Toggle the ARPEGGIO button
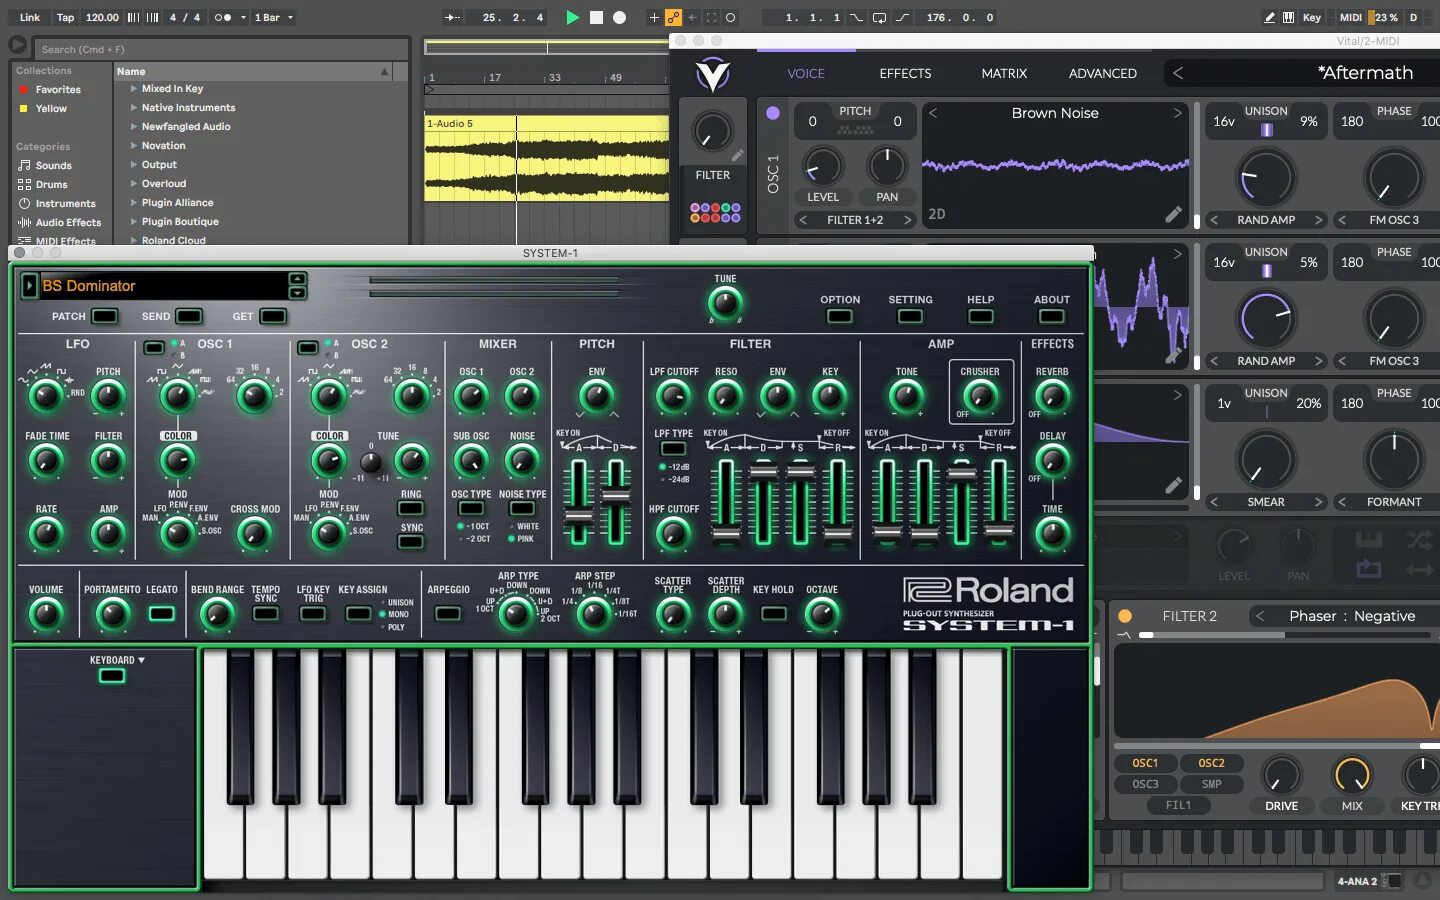The image size is (1440, 900). (448, 613)
